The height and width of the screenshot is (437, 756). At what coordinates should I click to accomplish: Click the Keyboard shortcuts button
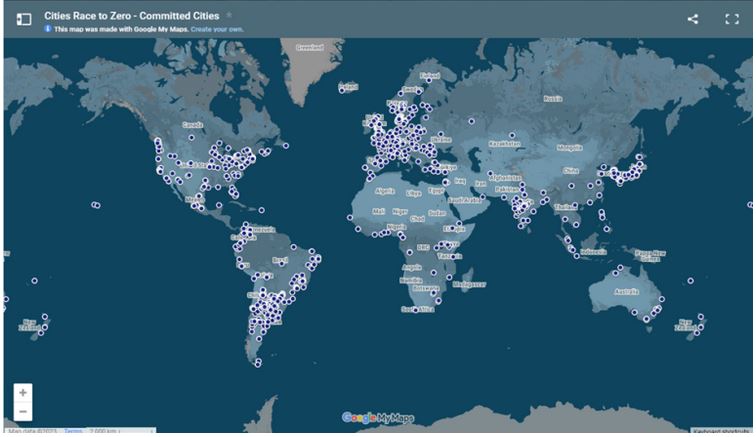[719, 432]
